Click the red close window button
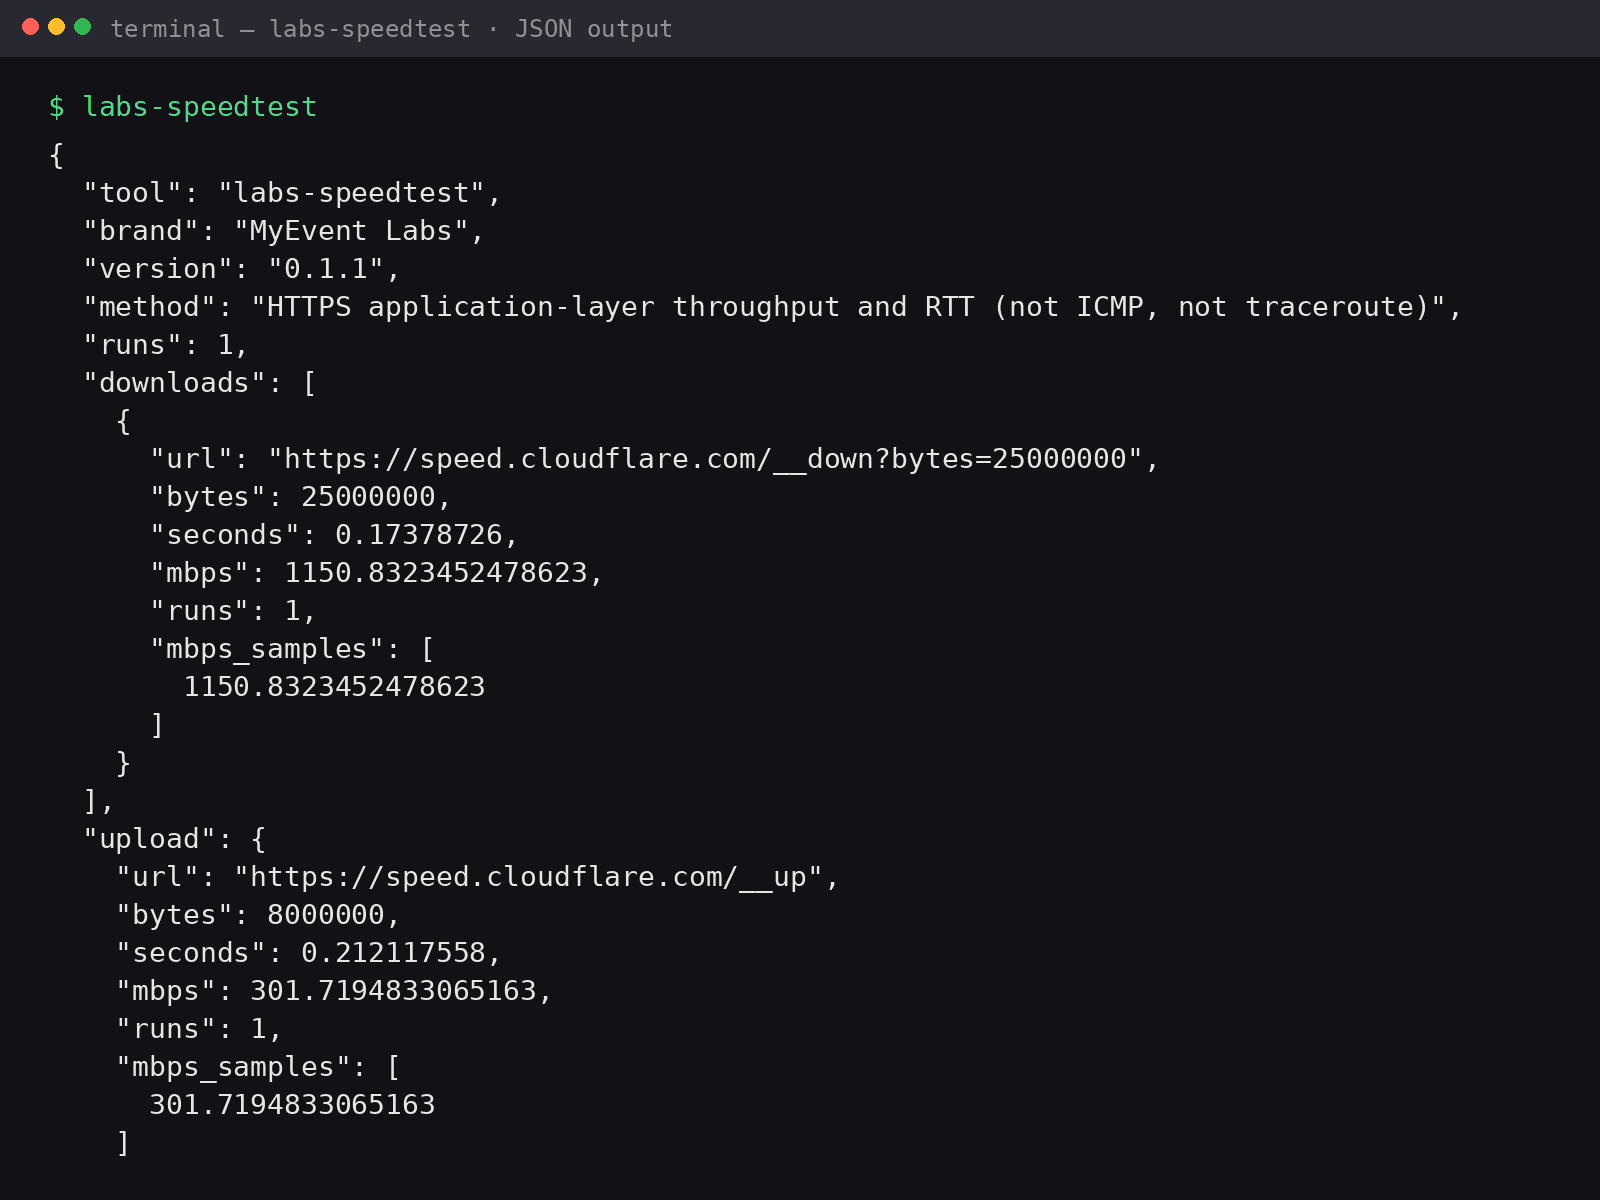1600x1200 pixels. pos(30,27)
